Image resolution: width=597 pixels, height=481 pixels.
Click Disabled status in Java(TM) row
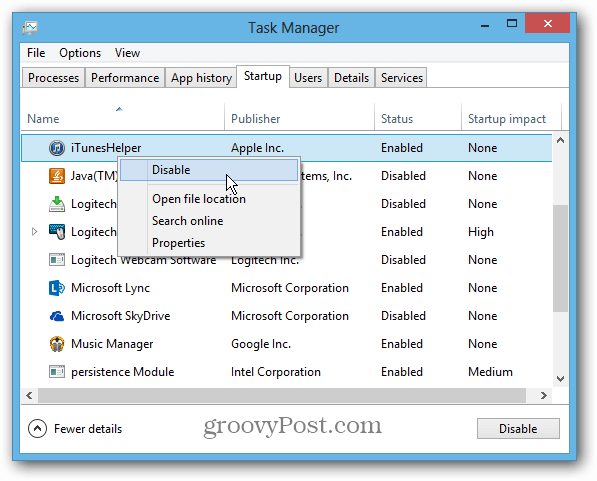click(403, 176)
